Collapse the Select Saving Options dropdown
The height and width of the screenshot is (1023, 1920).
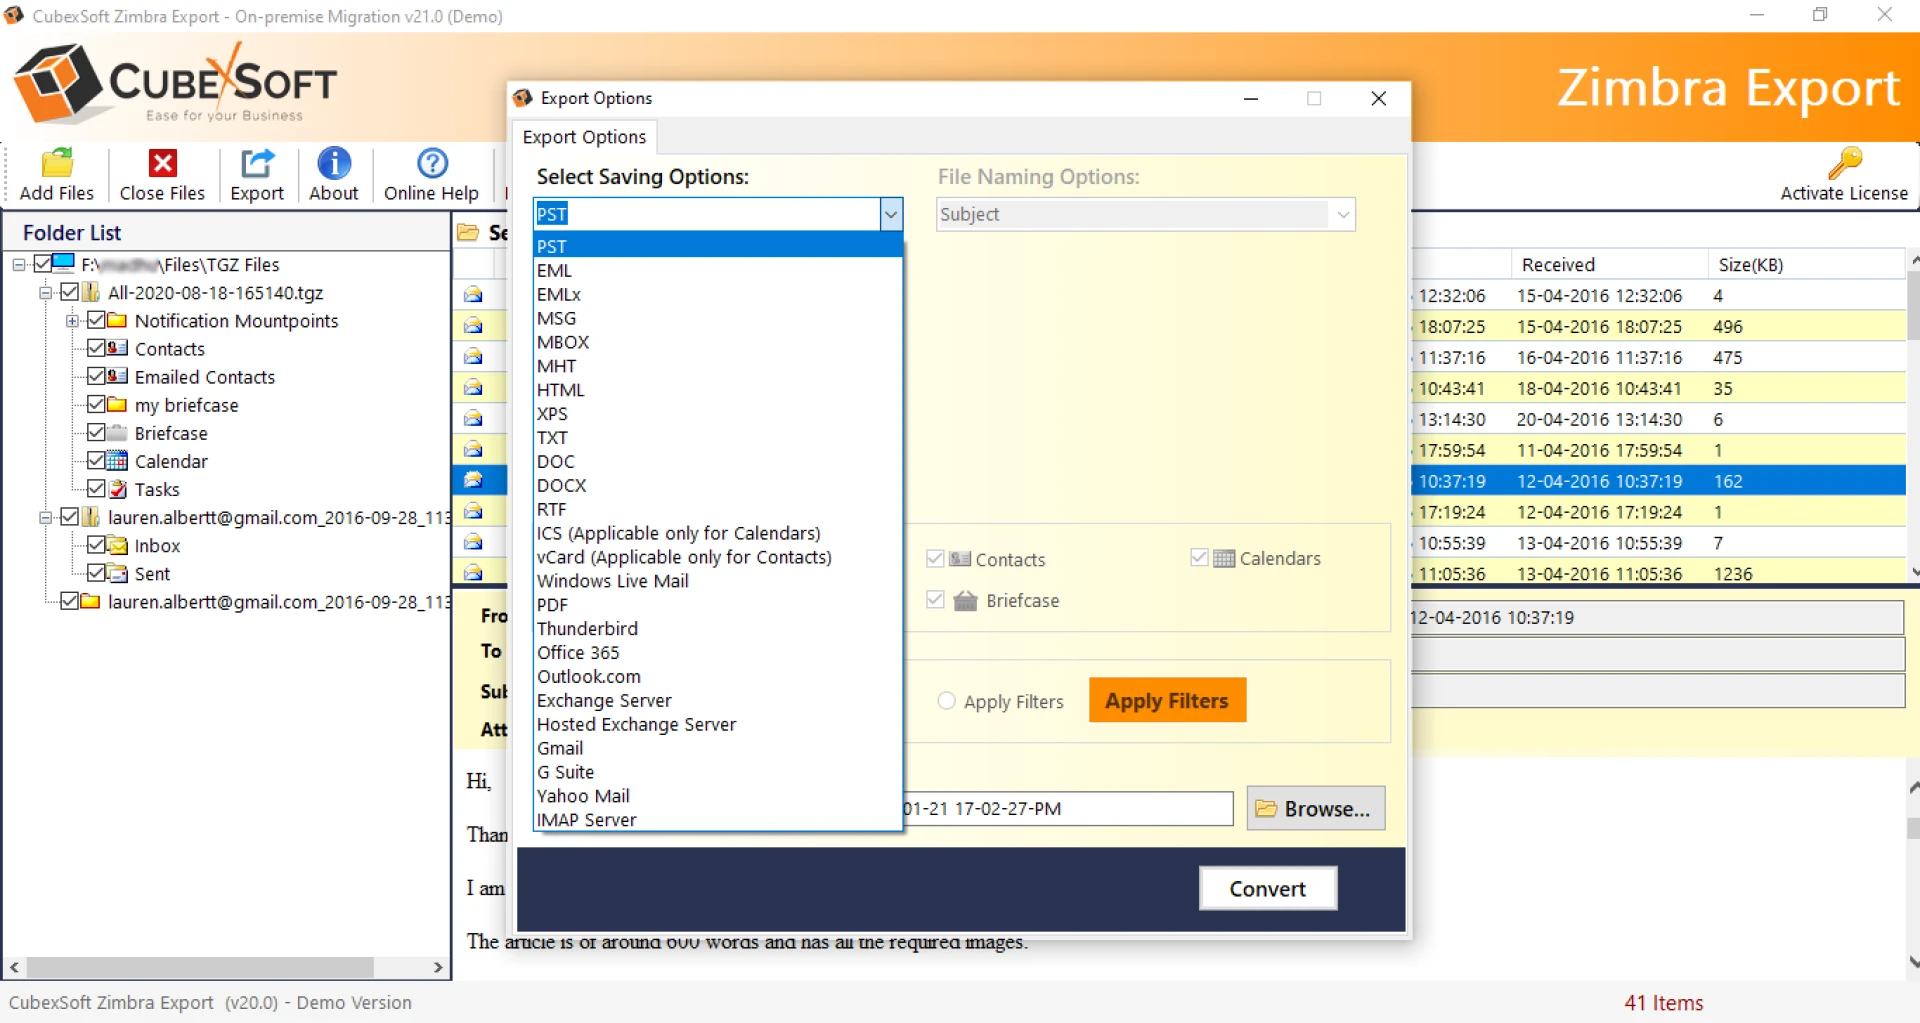coord(890,214)
